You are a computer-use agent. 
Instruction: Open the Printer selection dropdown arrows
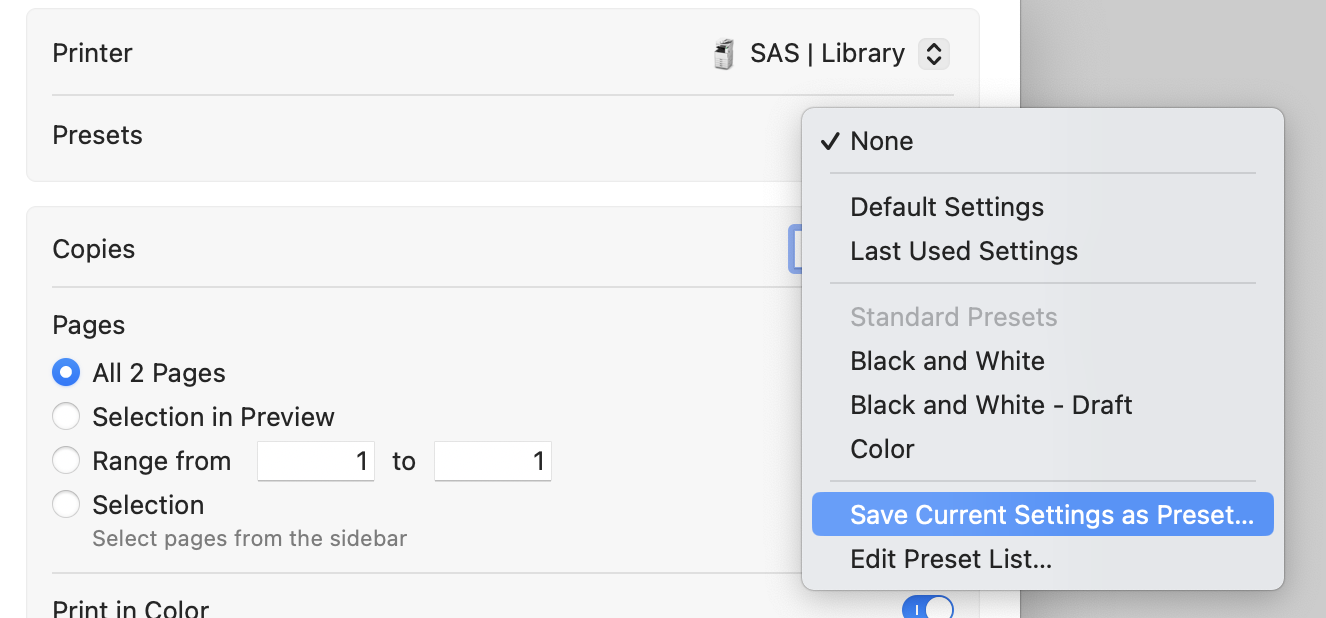(x=932, y=54)
